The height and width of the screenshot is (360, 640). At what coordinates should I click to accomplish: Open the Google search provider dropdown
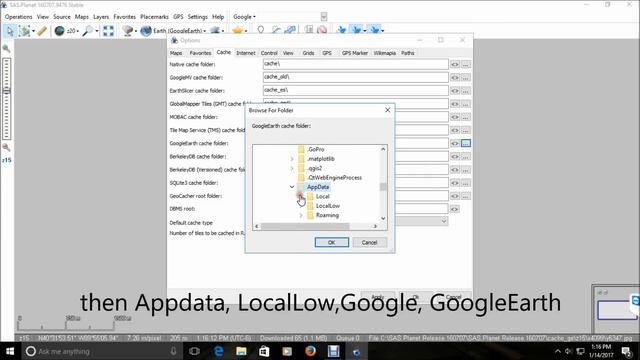[x=244, y=17]
